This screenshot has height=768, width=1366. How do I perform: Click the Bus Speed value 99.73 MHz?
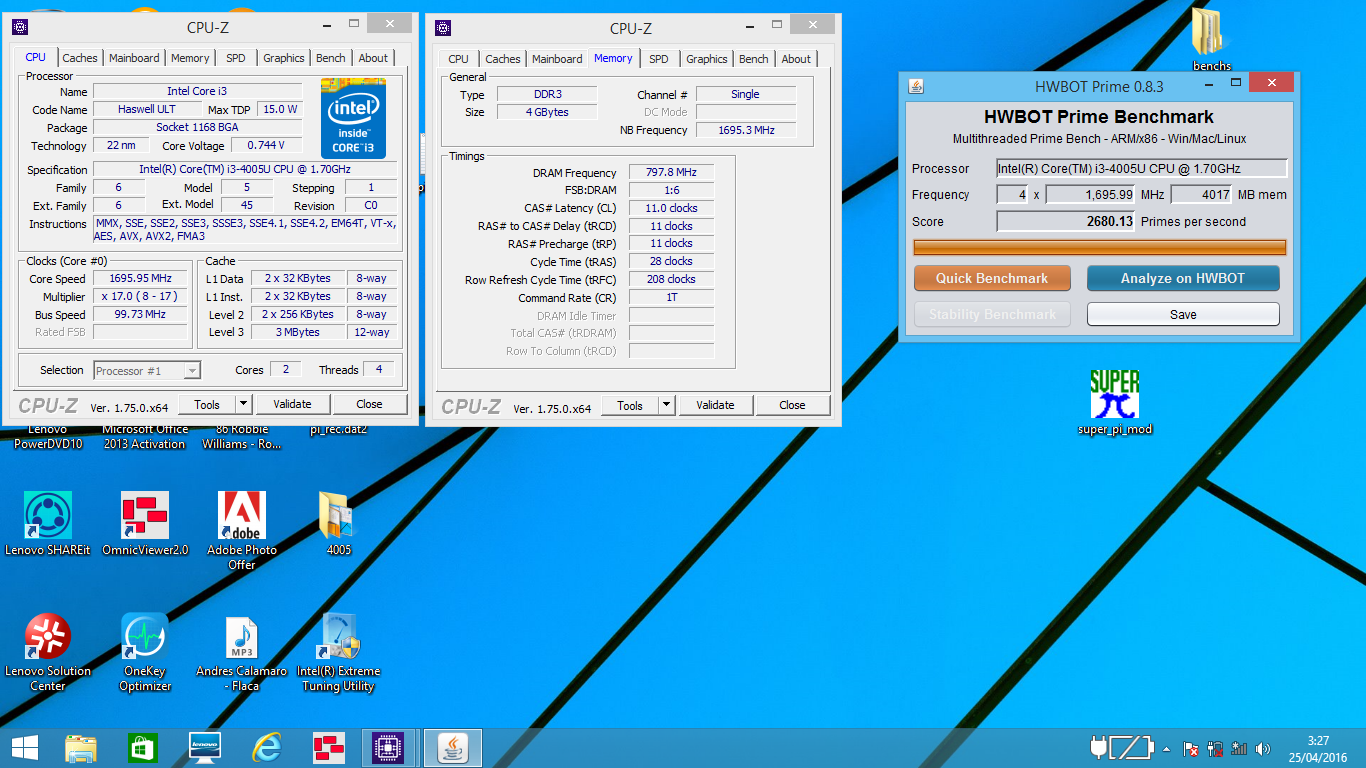click(x=142, y=314)
